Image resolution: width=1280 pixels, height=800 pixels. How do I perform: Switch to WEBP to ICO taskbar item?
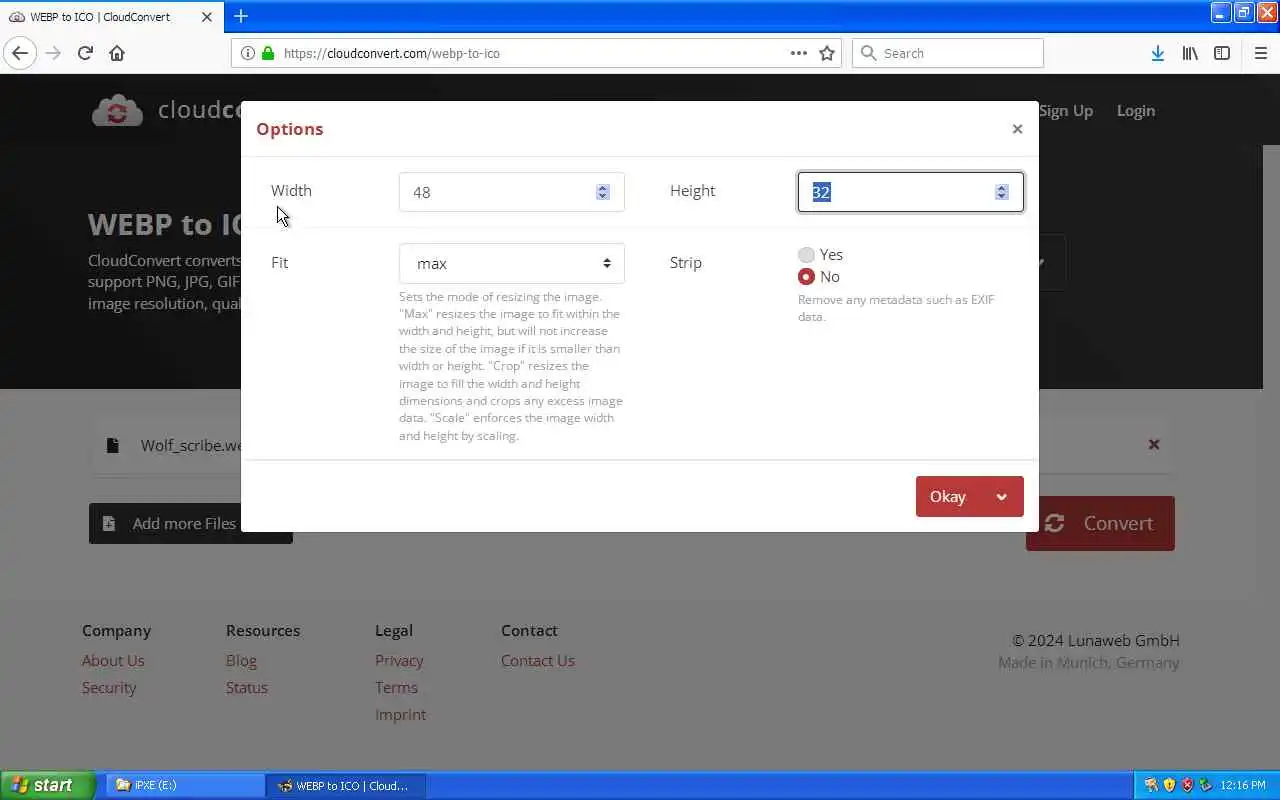tap(346, 785)
